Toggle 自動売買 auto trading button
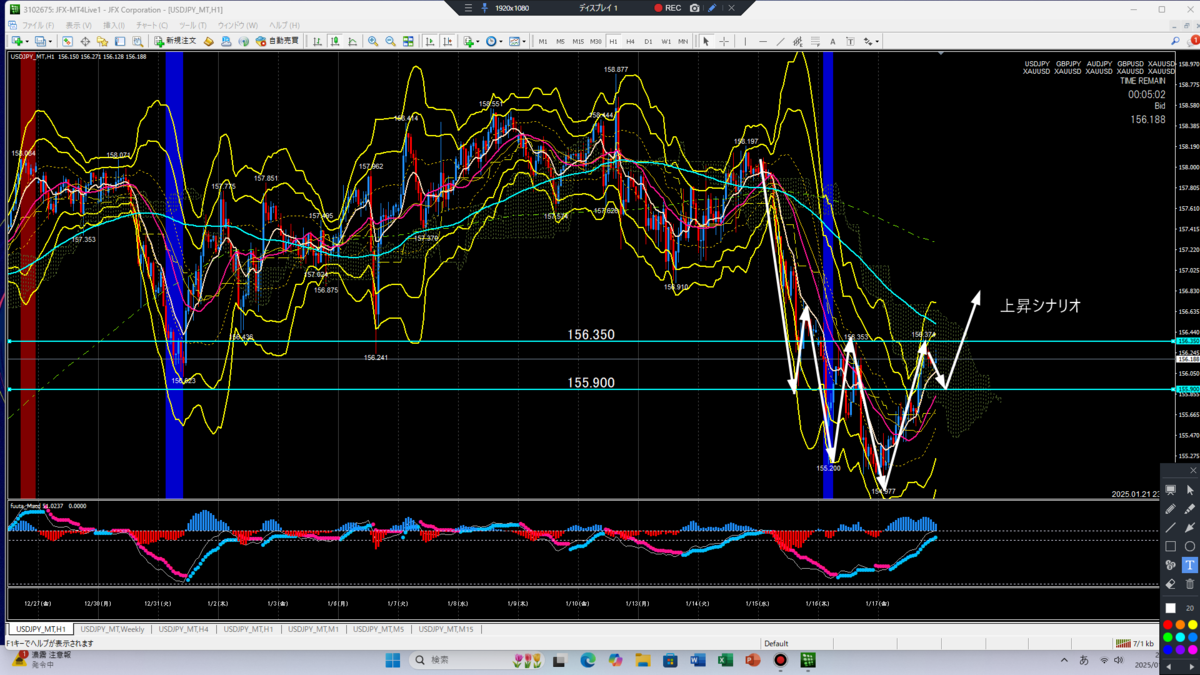The height and width of the screenshot is (675, 1200). coord(277,42)
